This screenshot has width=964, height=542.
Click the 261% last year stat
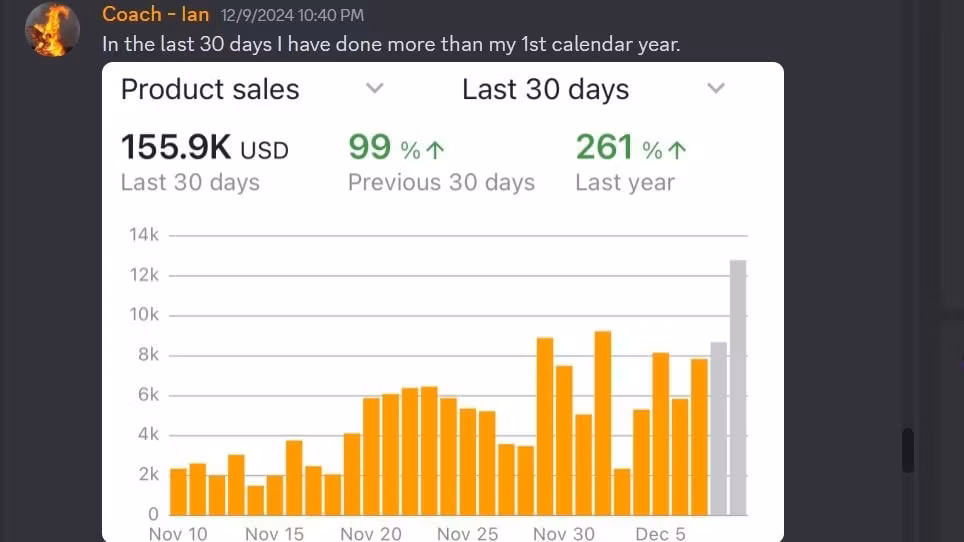pyautogui.click(x=631, y=163)
